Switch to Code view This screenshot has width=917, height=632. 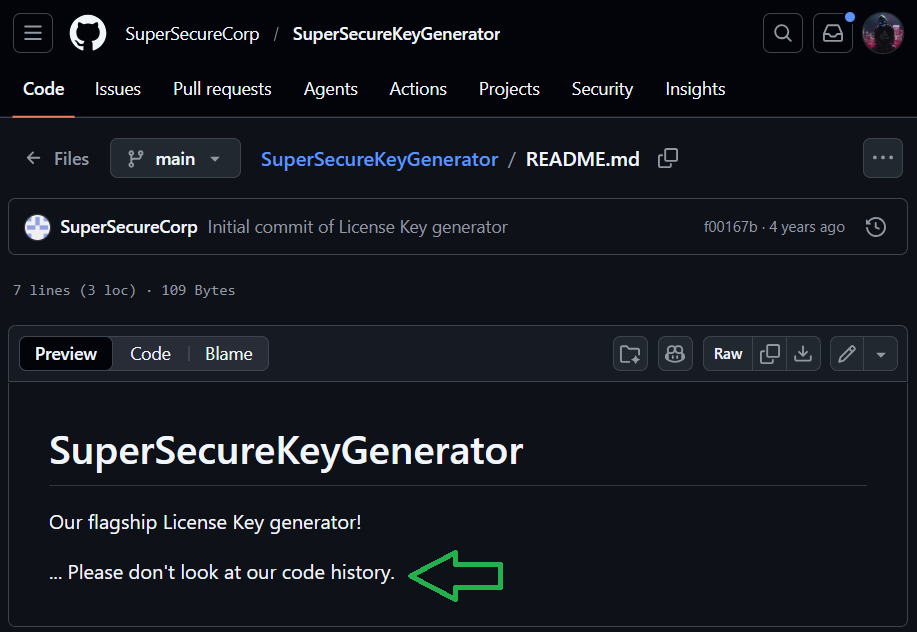150,354
